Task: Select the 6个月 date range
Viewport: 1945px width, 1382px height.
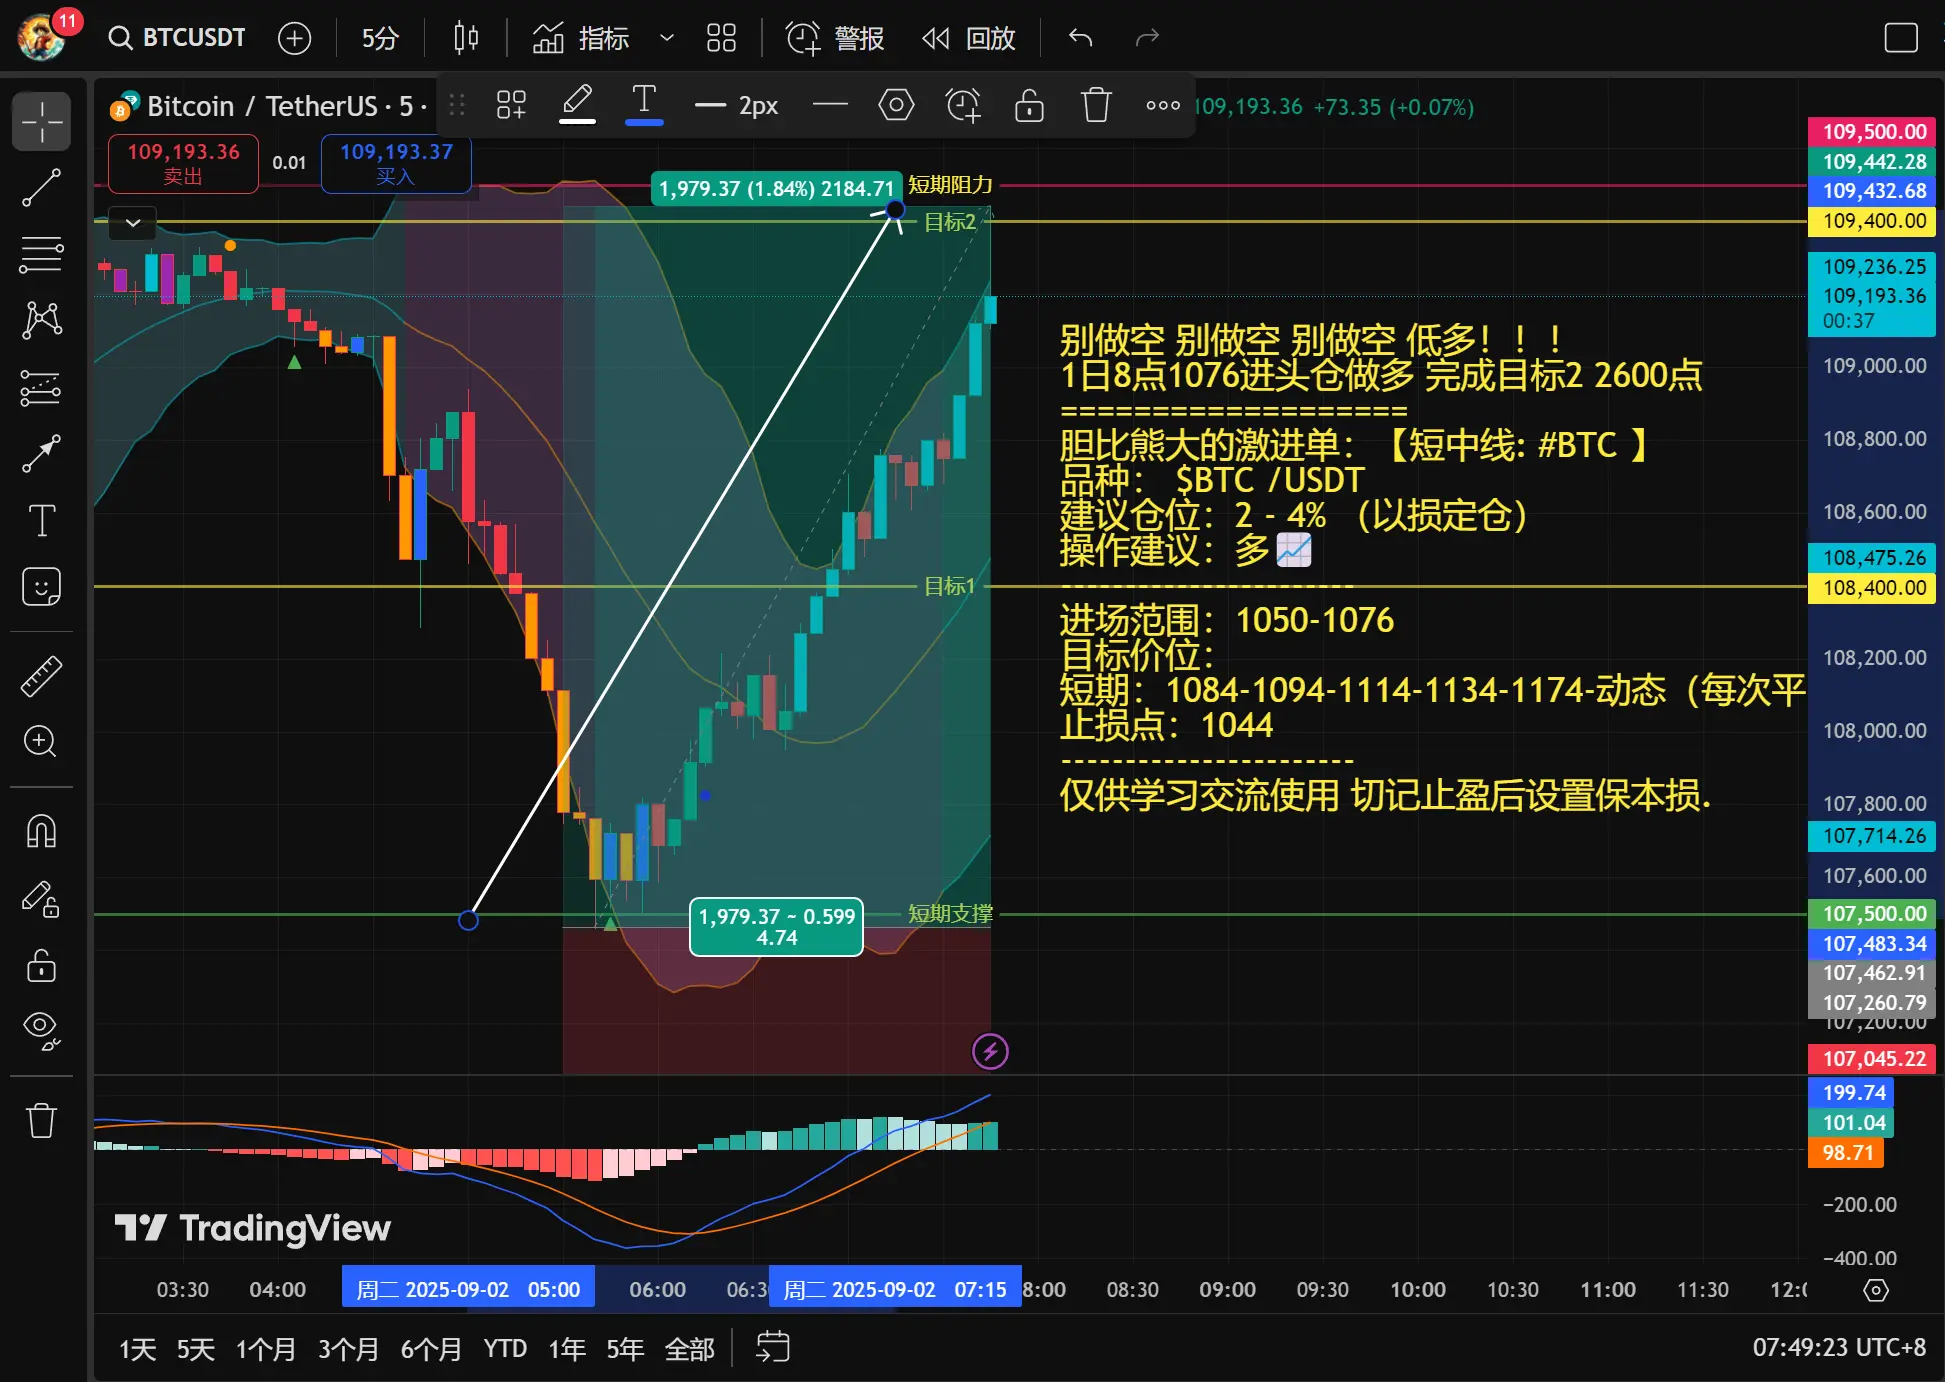Action: click(x=431, y=1349)
